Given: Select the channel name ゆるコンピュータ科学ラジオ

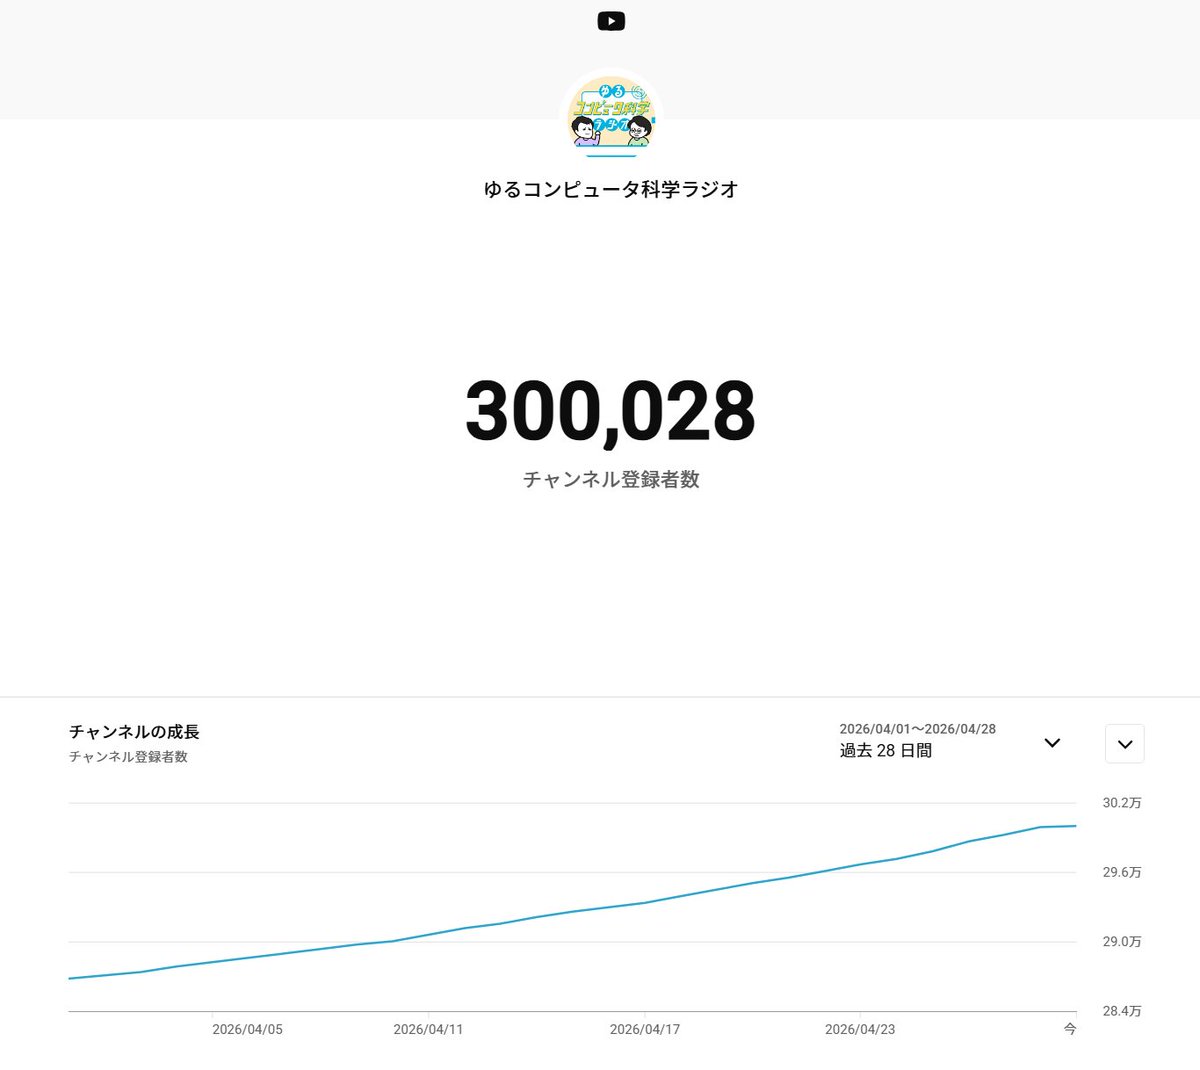Looking at the screenshot, I should (x=610, y=189).
